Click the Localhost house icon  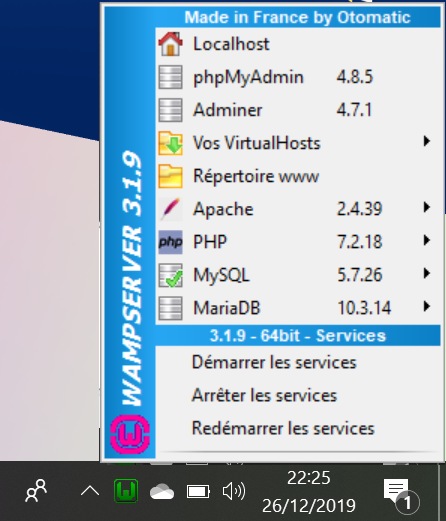(170, 44)
